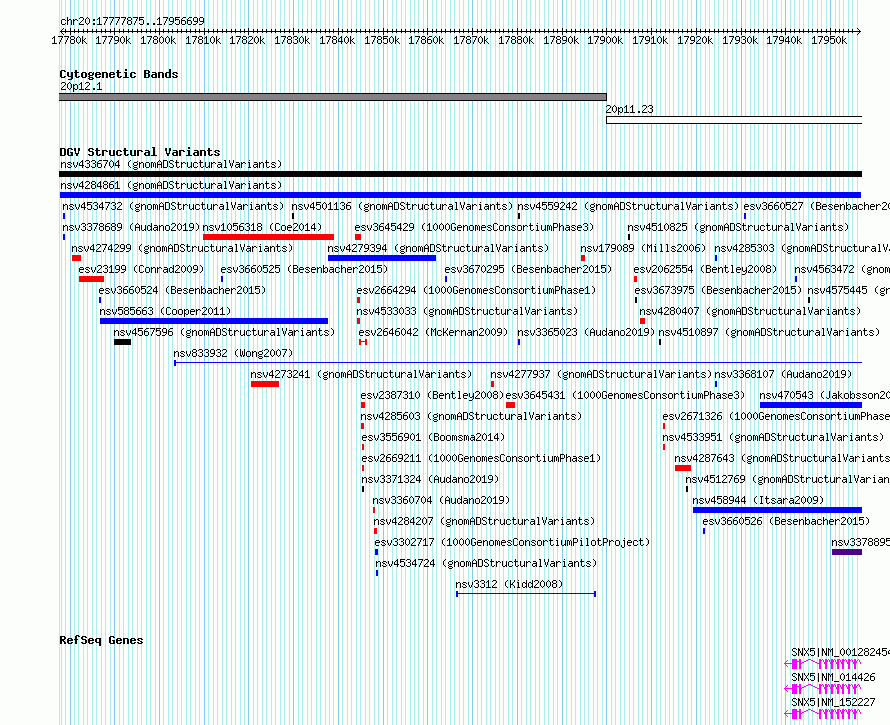Open the esv2664294 (1000GenomesConsortiumPhase1) label

point(476,290)
